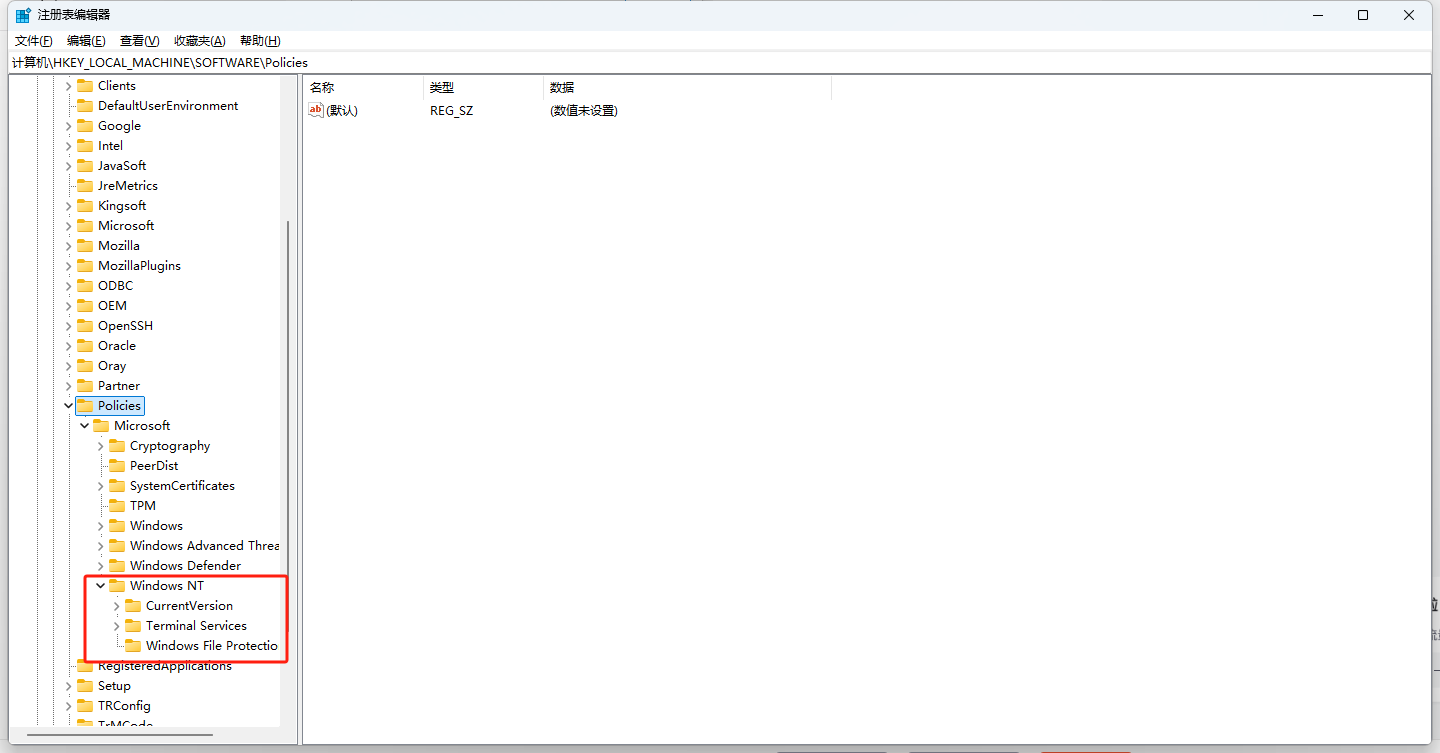Screen dimensions: 1440x753
Task: Click the Windows Defender folder icon
Action: coord(117,566)
